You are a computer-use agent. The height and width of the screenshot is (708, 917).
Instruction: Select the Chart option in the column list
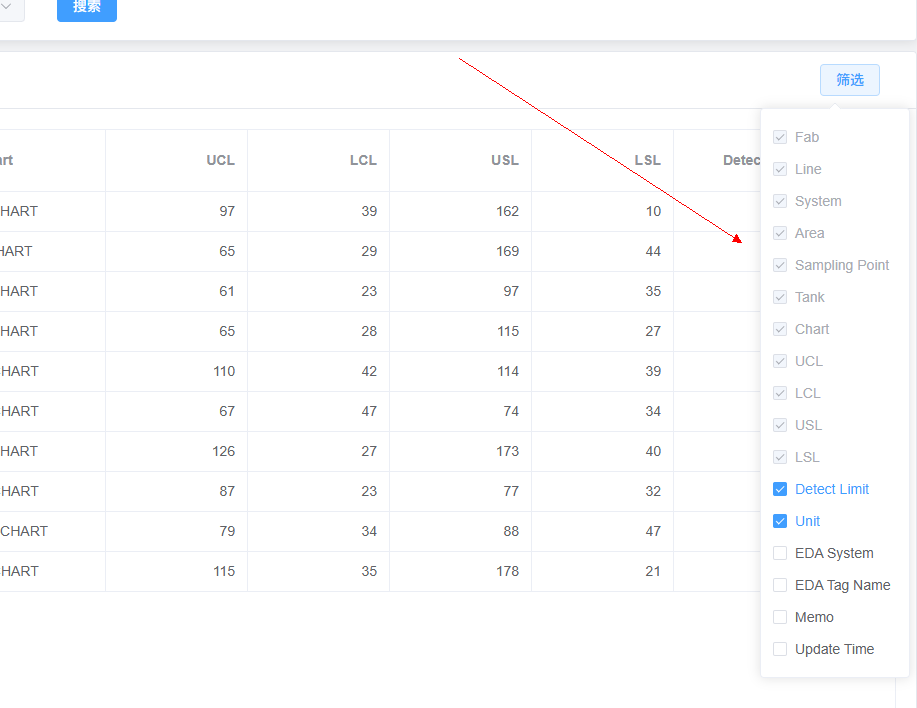[780, 329]
